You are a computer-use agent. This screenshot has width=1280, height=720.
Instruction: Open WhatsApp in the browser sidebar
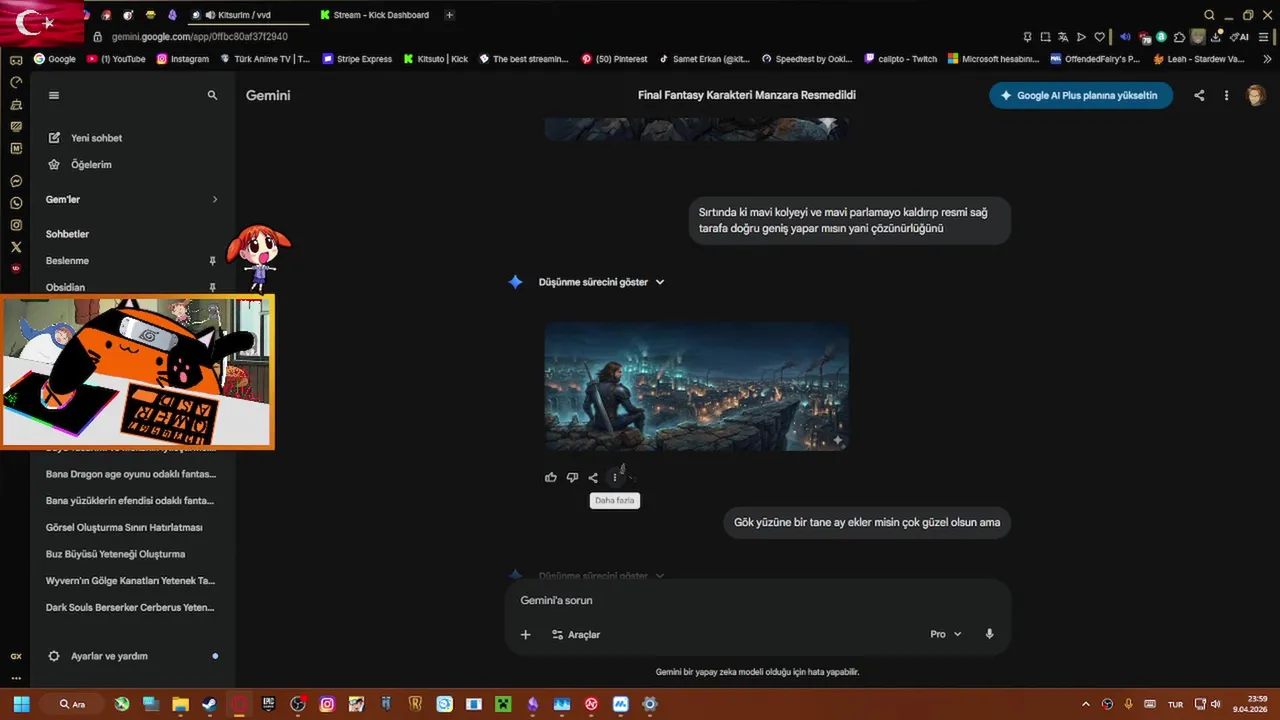coord(16,203)
